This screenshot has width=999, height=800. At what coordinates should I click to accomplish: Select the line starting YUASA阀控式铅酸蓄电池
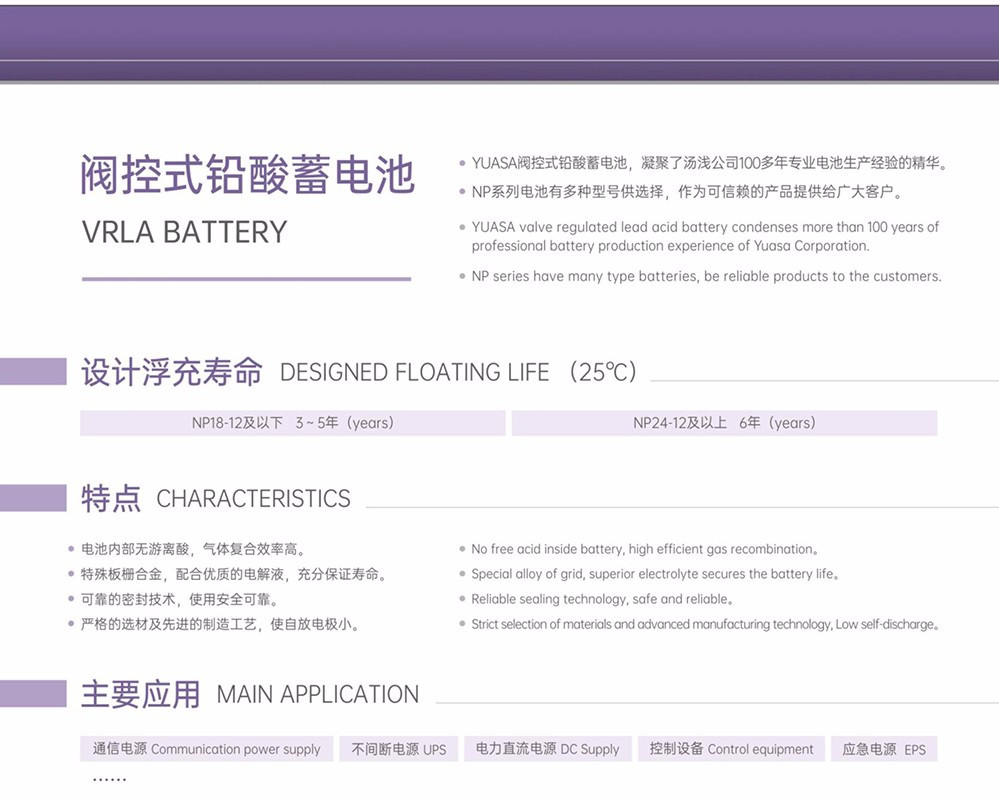(709, 163)
